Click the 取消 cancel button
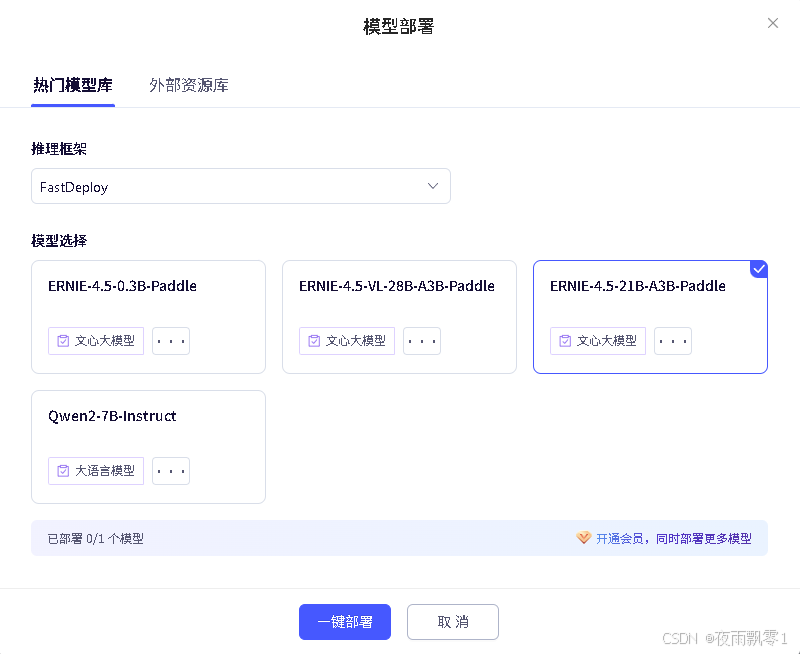Viewport: 800px width, 654px height. point(453,622)
